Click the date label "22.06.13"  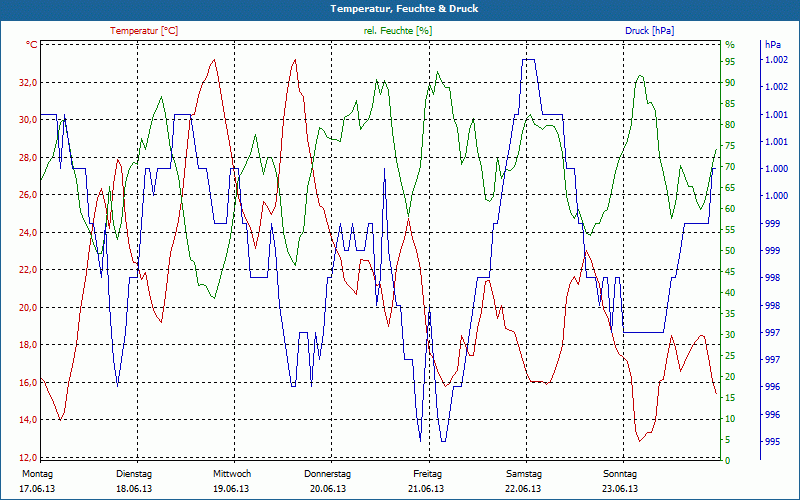(523, 489)
